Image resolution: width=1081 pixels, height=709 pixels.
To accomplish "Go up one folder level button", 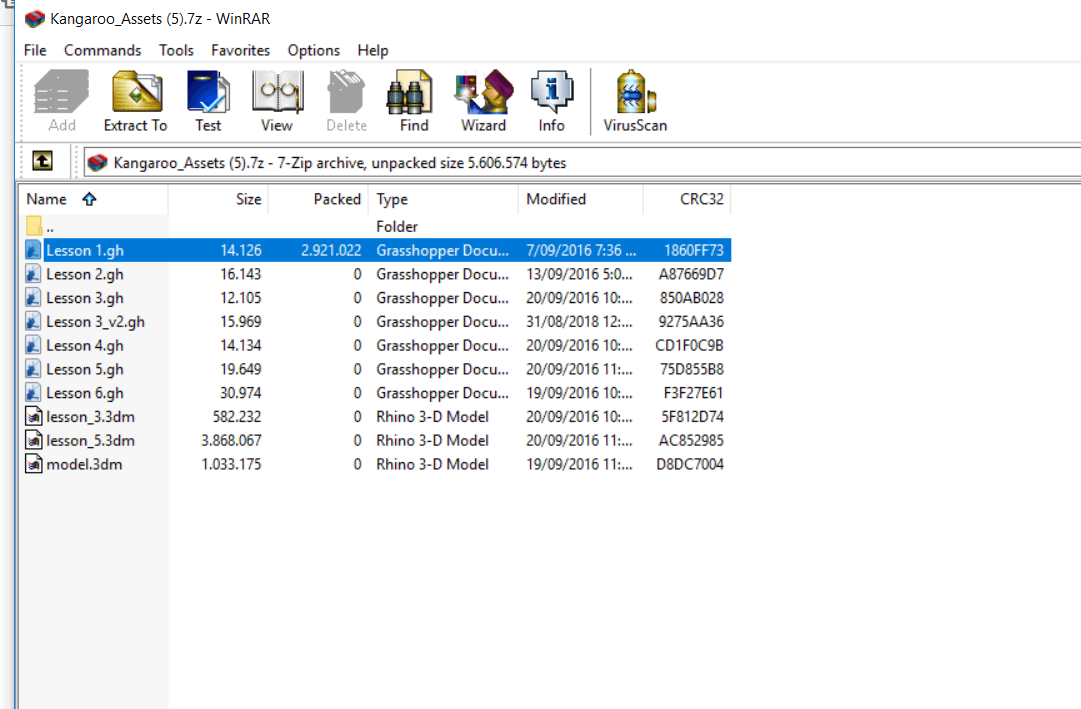I will (x=42, y=161).
